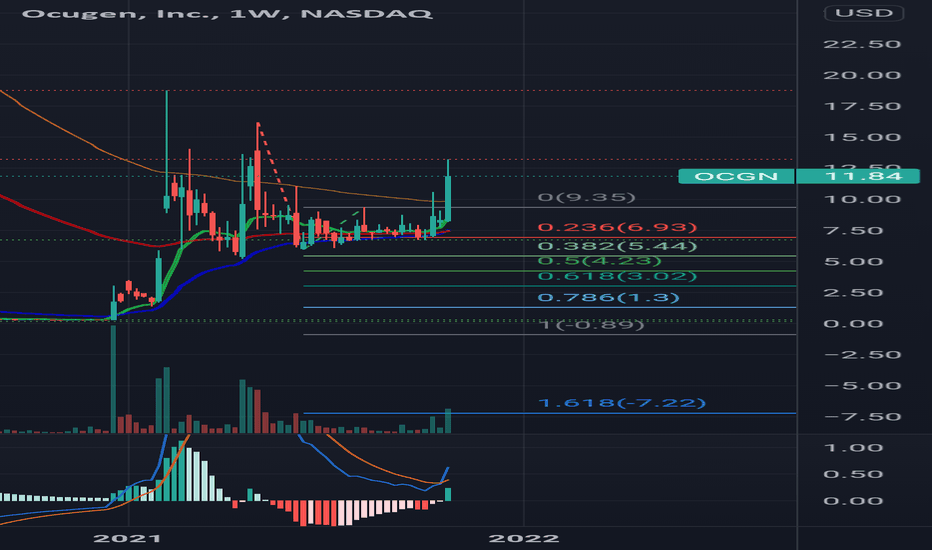Select the 0.786(1.3) Fibonacci level label
This screenshot has height=550, width=932.
[608, 297]
